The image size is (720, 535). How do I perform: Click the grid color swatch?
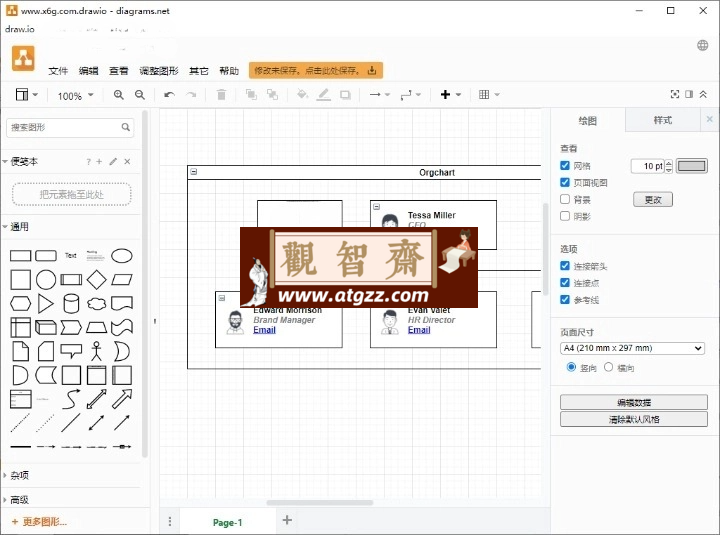point(692,166)
